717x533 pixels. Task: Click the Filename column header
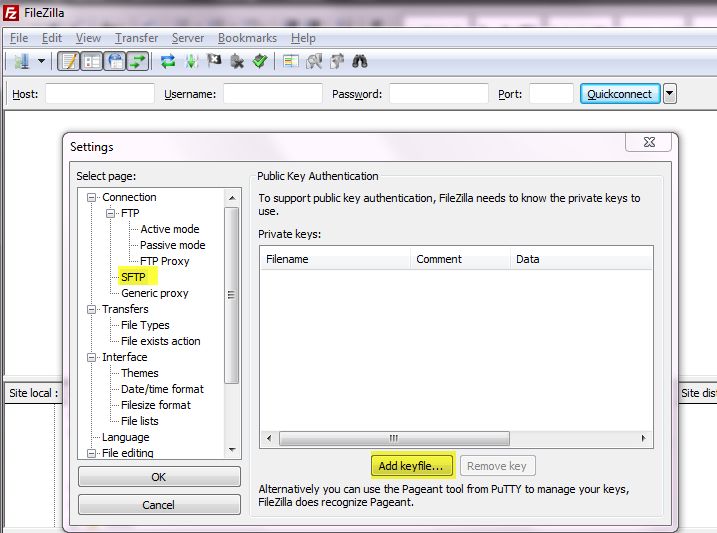point(335,259)
